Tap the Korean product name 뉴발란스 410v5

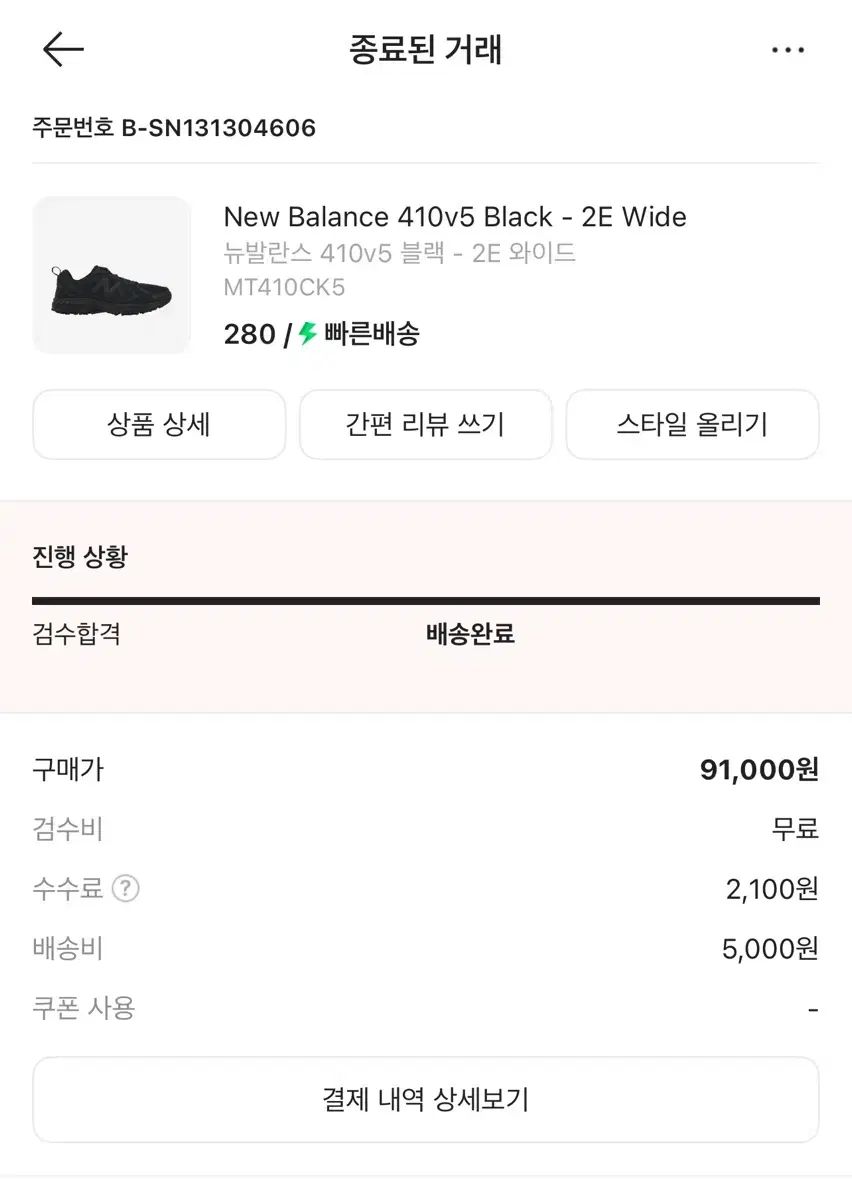399,253
